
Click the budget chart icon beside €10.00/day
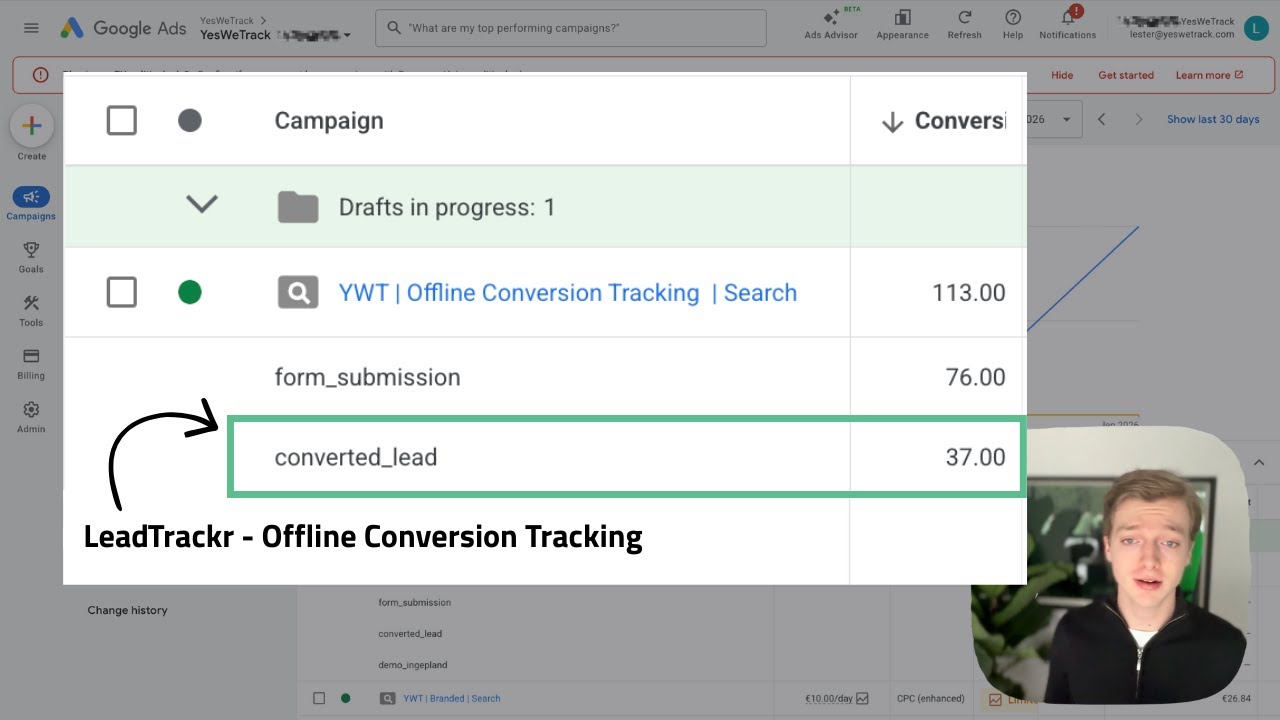862,698
